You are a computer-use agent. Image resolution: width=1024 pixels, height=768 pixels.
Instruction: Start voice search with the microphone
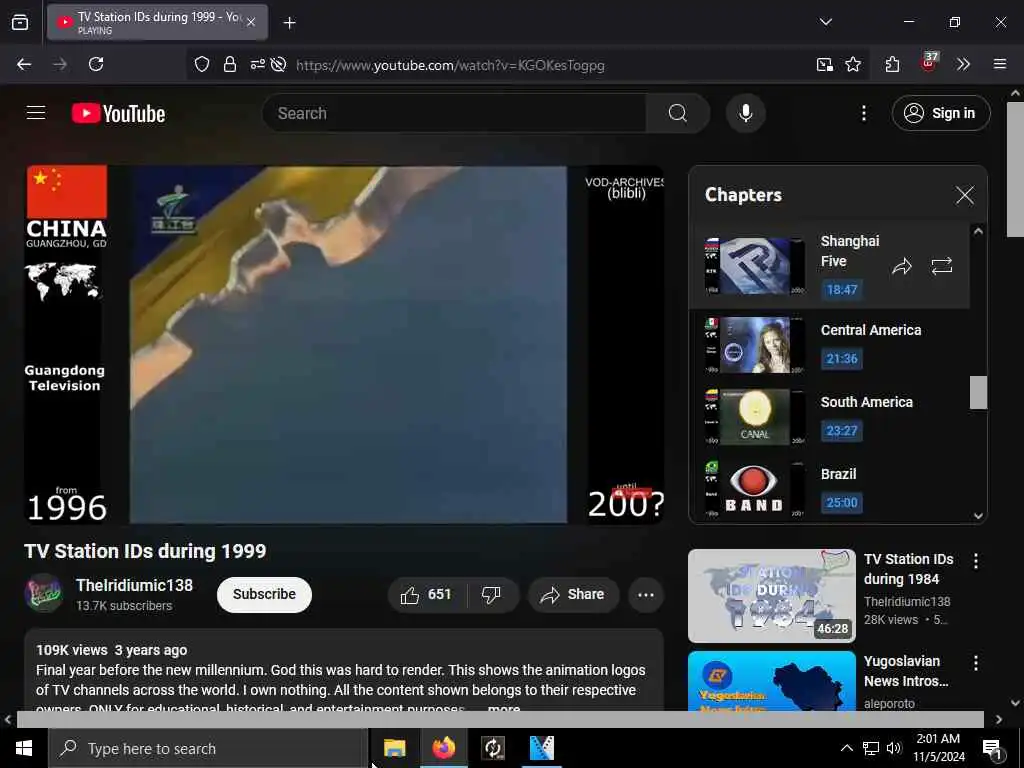(745, 113)
